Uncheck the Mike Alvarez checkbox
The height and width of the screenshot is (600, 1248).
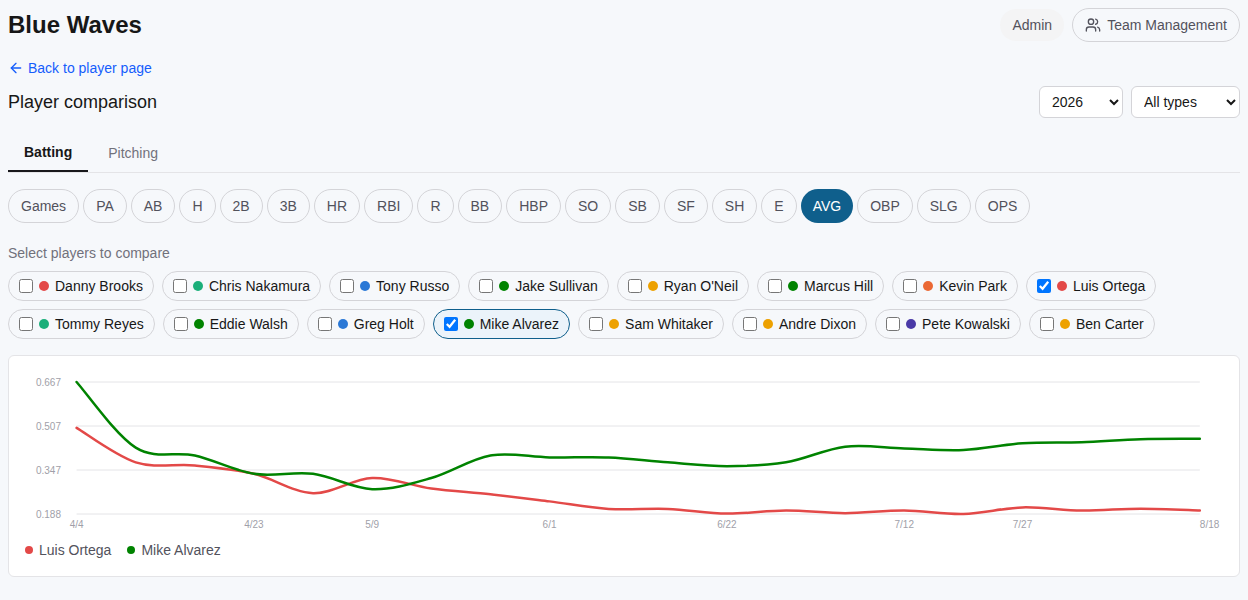tap(451, 324)
